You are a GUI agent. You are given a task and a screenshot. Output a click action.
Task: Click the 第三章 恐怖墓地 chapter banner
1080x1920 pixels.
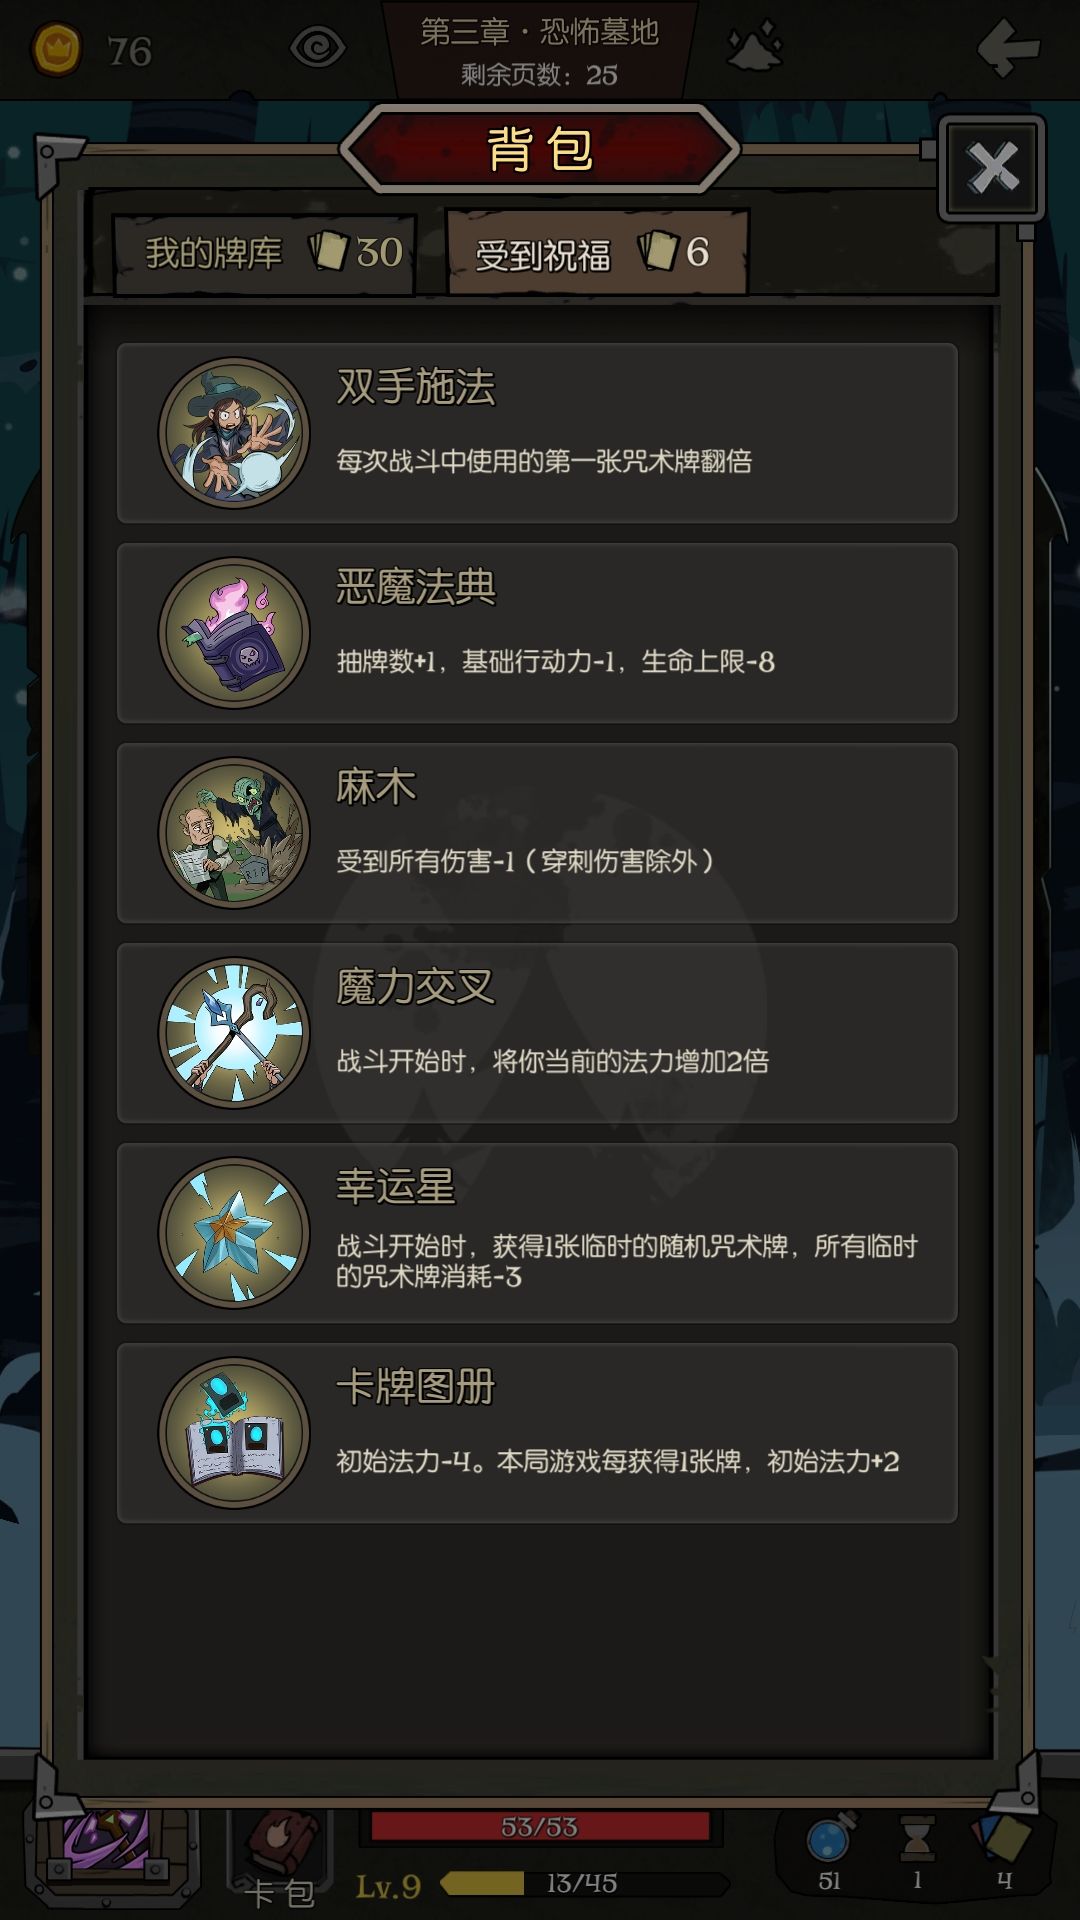coord(540,50)
